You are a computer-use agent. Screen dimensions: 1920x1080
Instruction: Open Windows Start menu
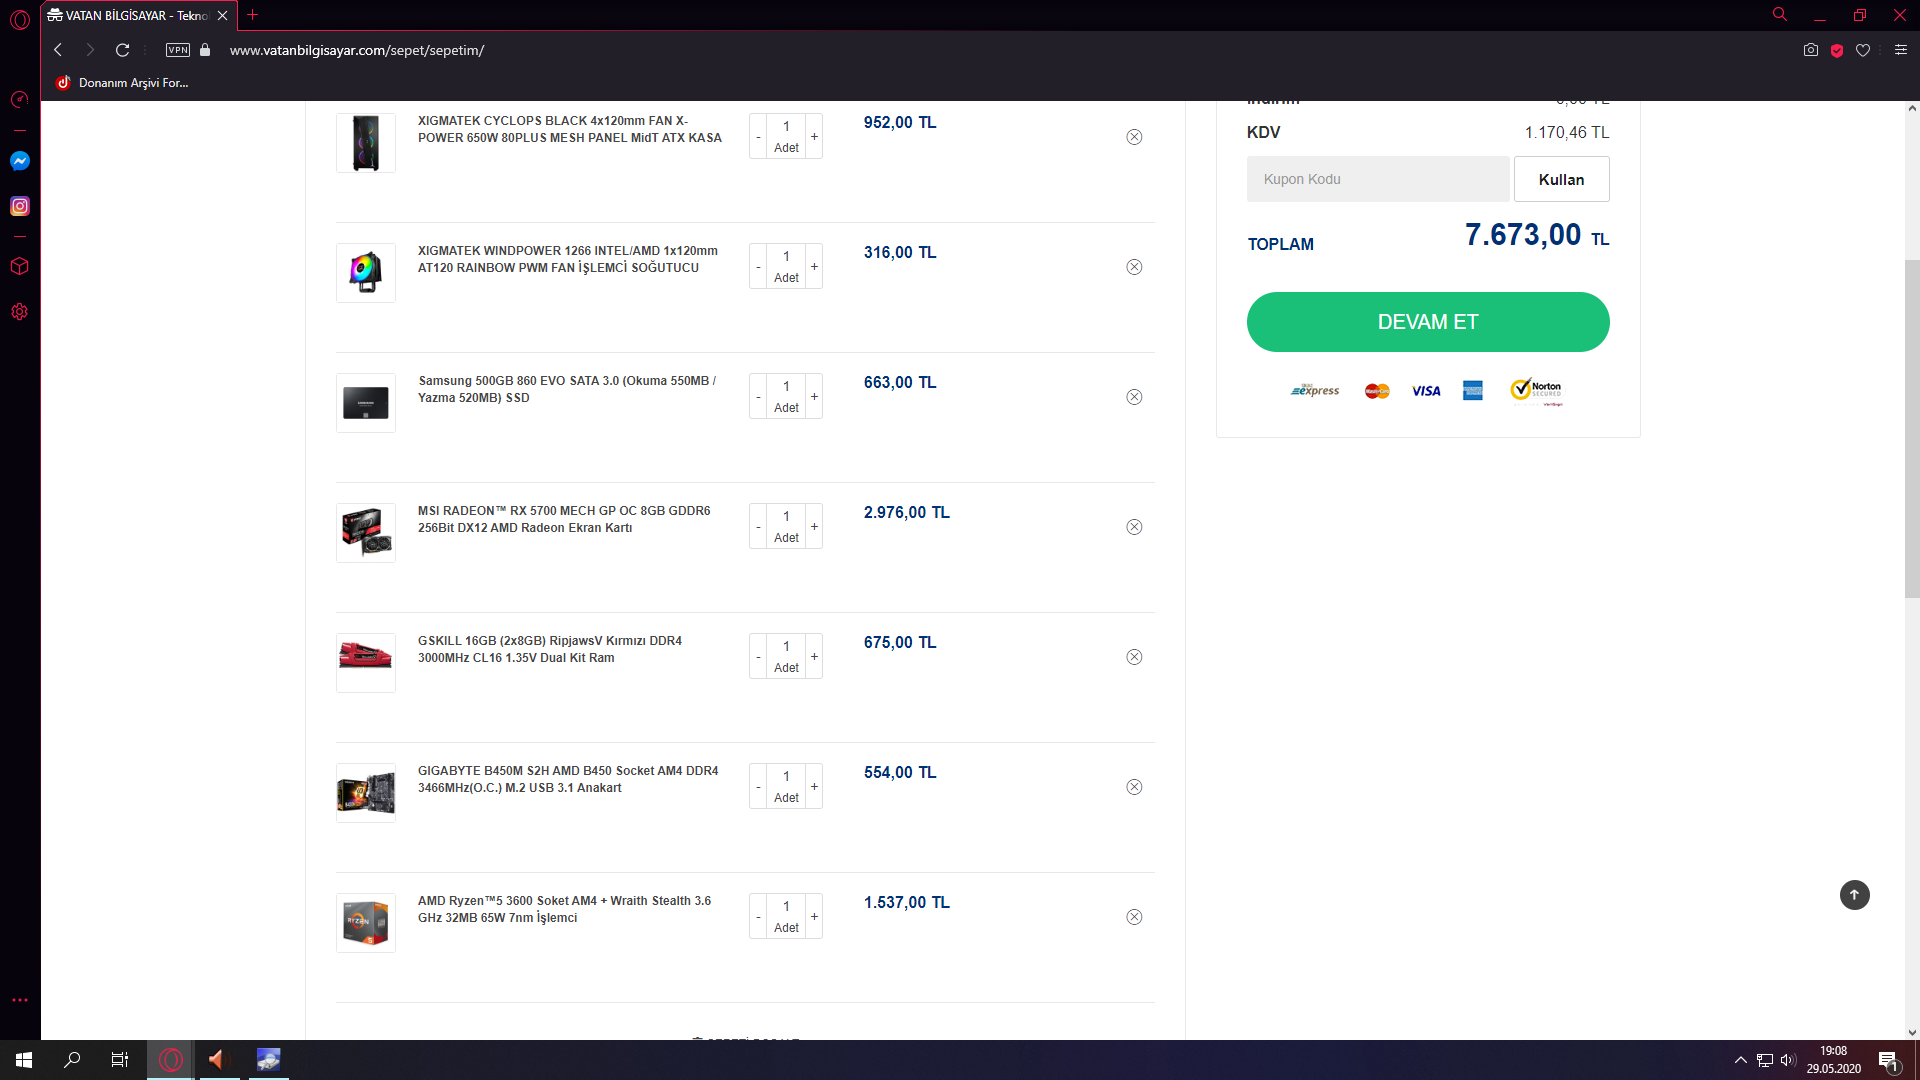24,1060
